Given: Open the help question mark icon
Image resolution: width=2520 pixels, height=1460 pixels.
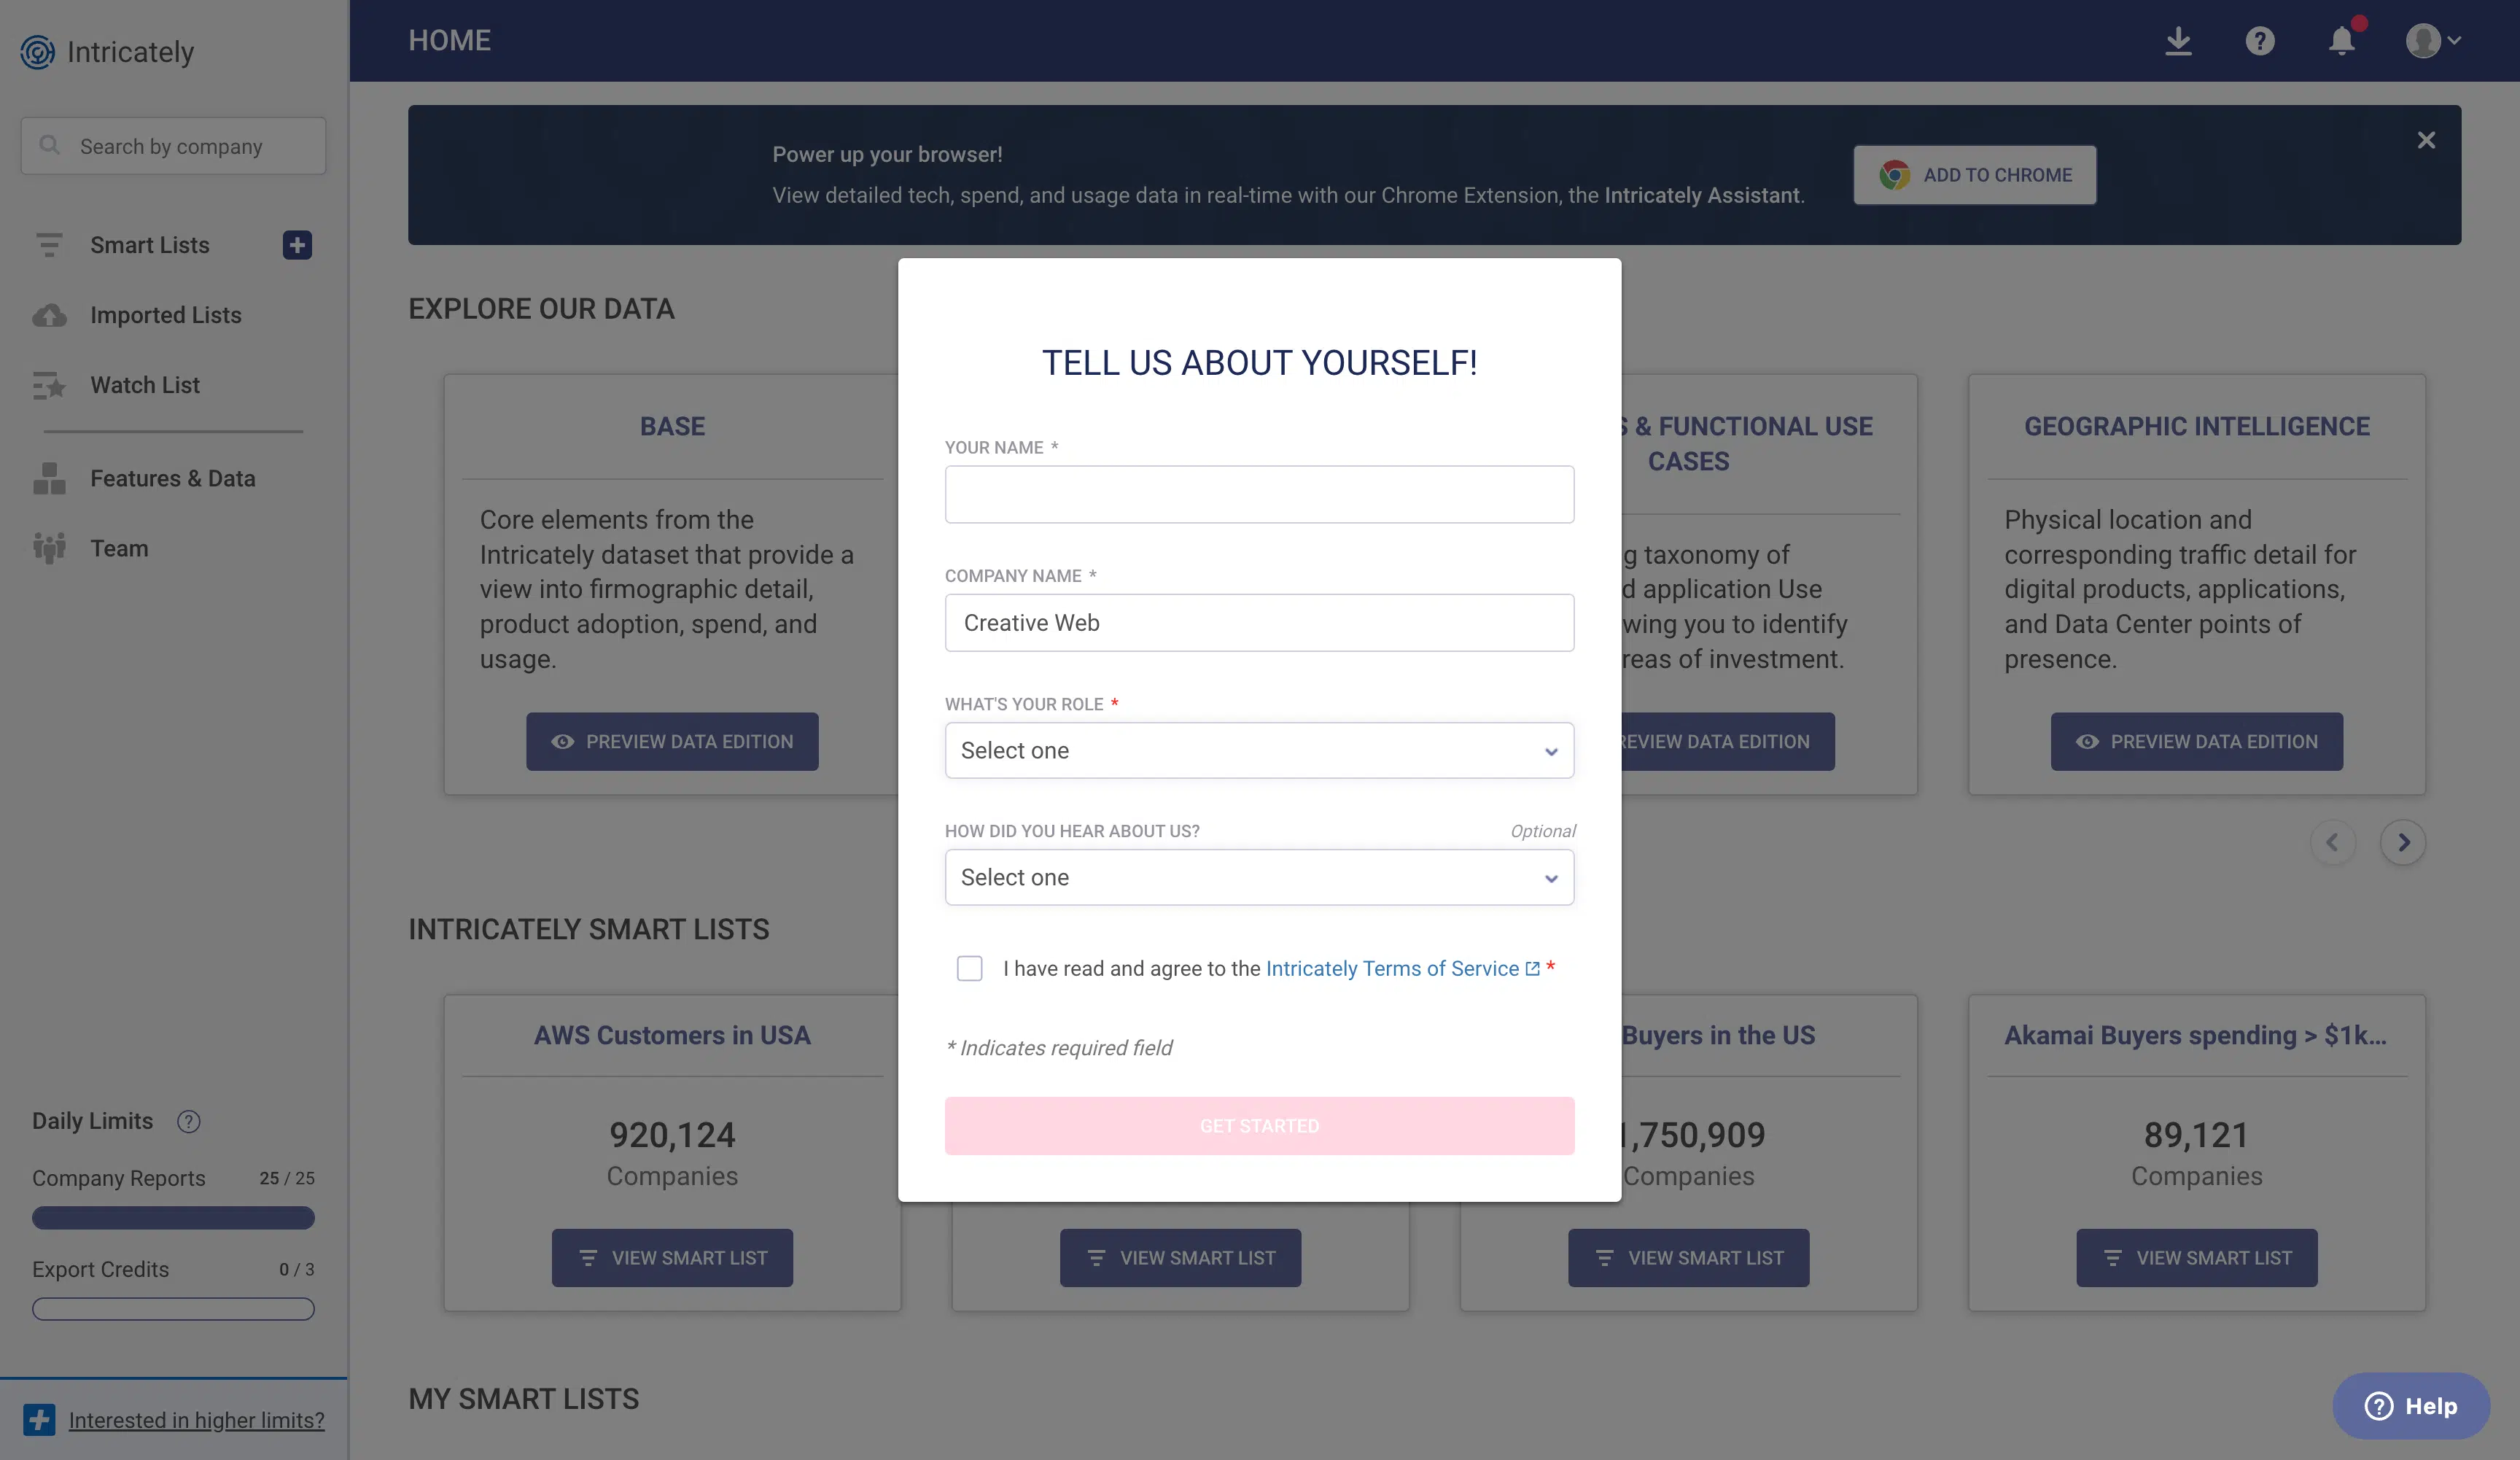Looking at the screenshot, I should point(2260,41).
